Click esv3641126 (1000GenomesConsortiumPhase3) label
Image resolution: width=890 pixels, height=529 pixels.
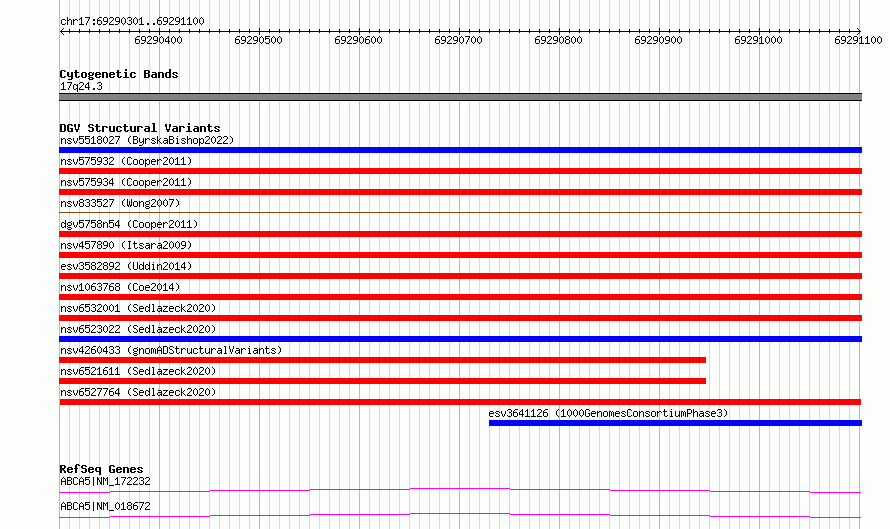point(608,413)
